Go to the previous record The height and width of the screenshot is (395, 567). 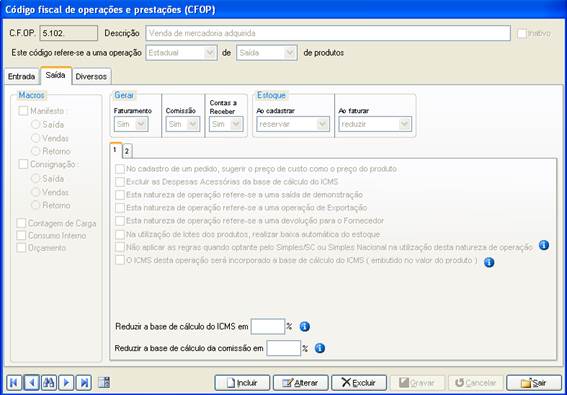[x=32, y=382]
